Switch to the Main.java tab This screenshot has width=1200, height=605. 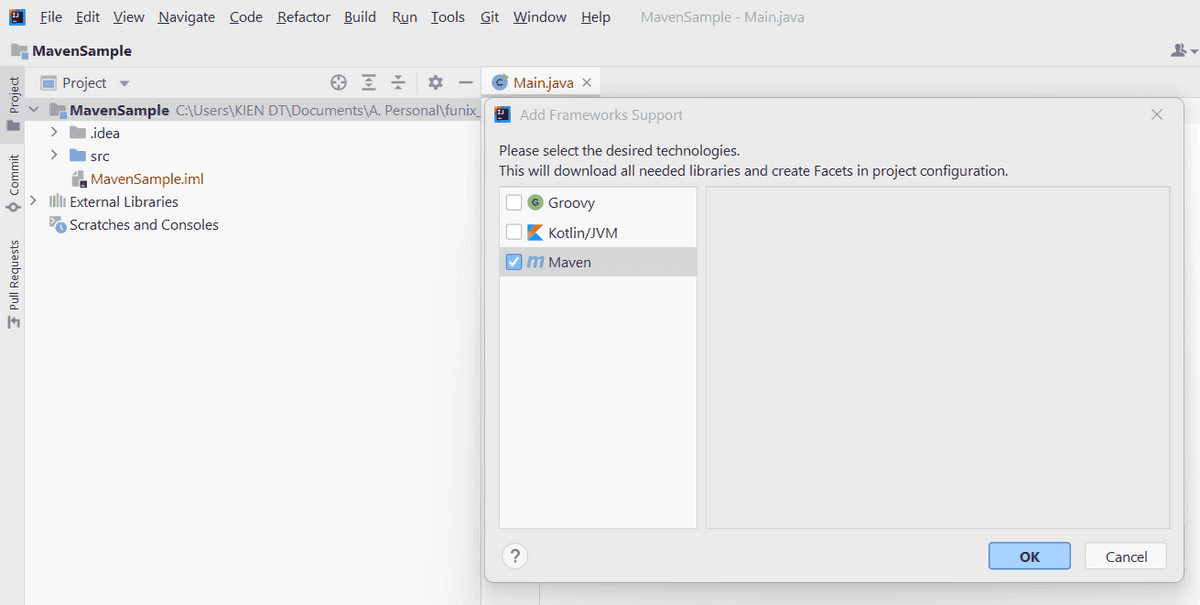[x=541, y=82]
